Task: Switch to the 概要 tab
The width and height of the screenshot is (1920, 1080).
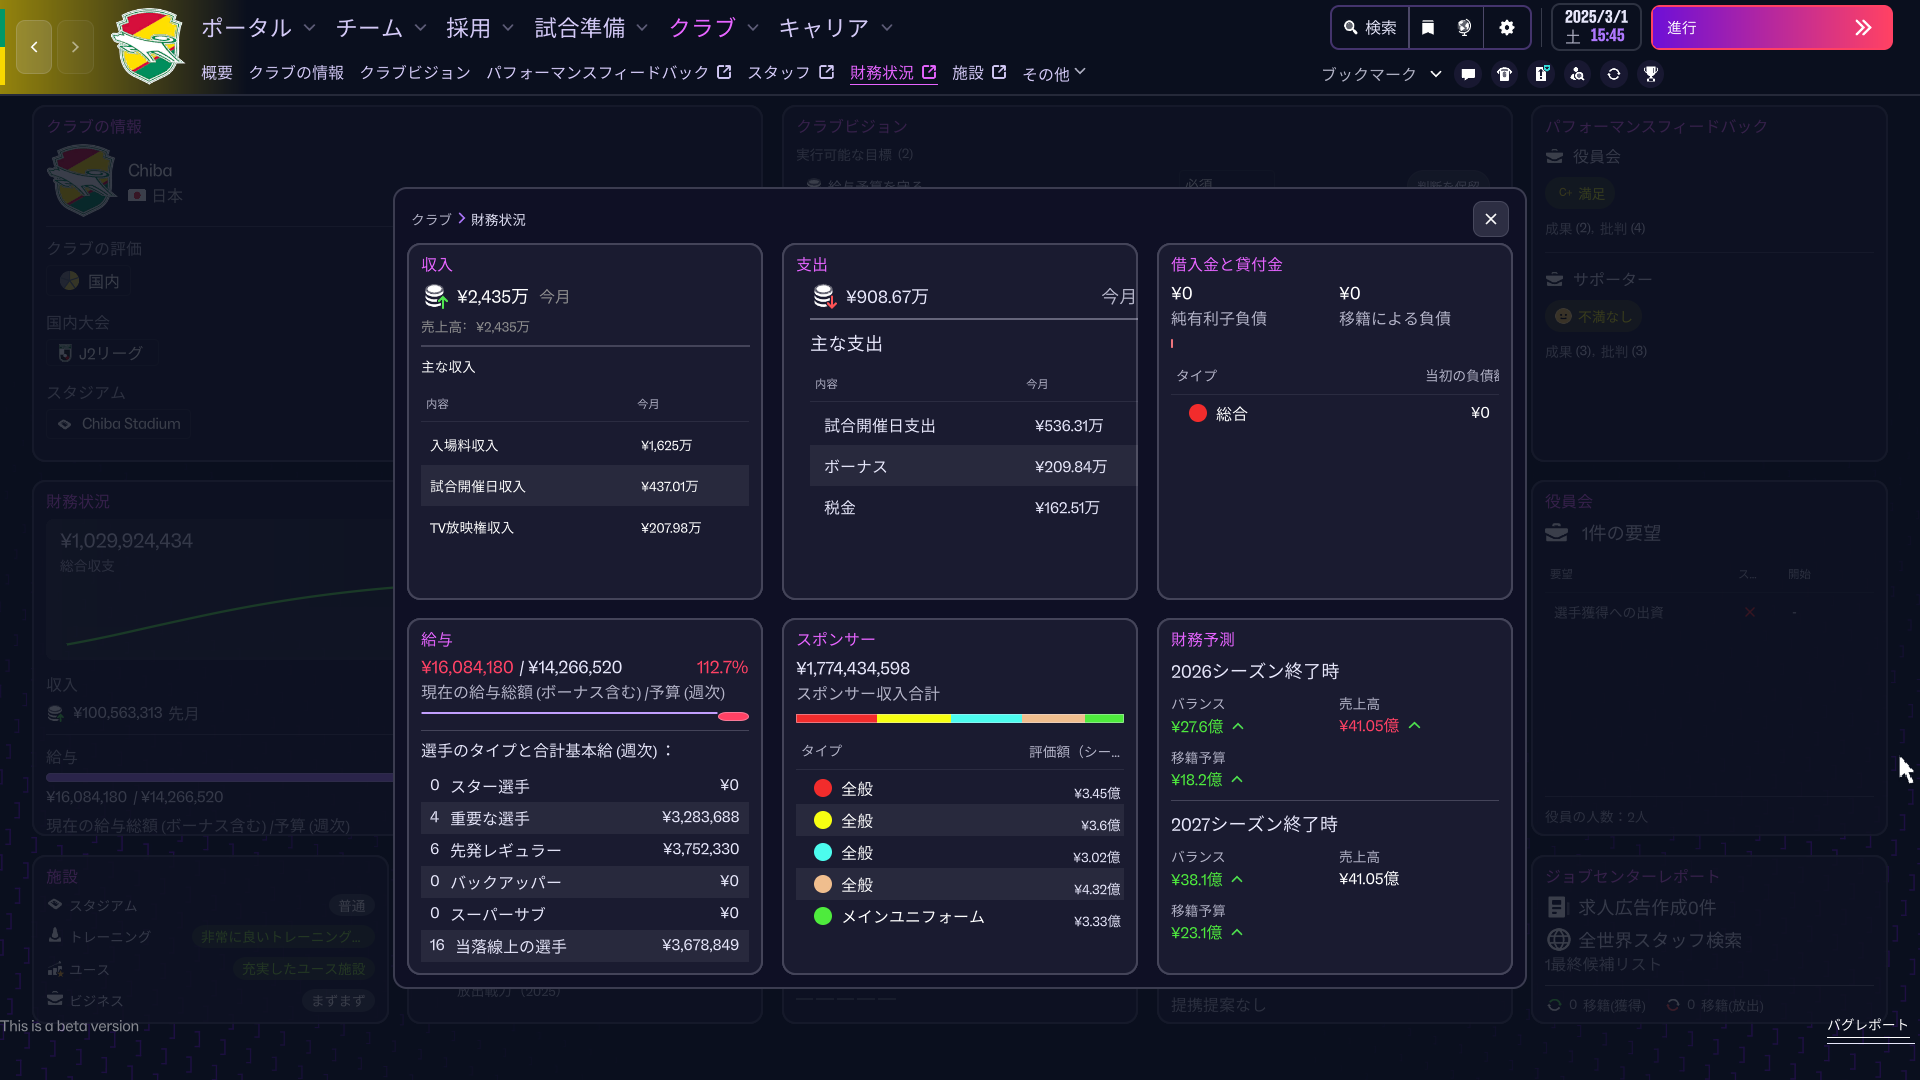Action: 217,73
